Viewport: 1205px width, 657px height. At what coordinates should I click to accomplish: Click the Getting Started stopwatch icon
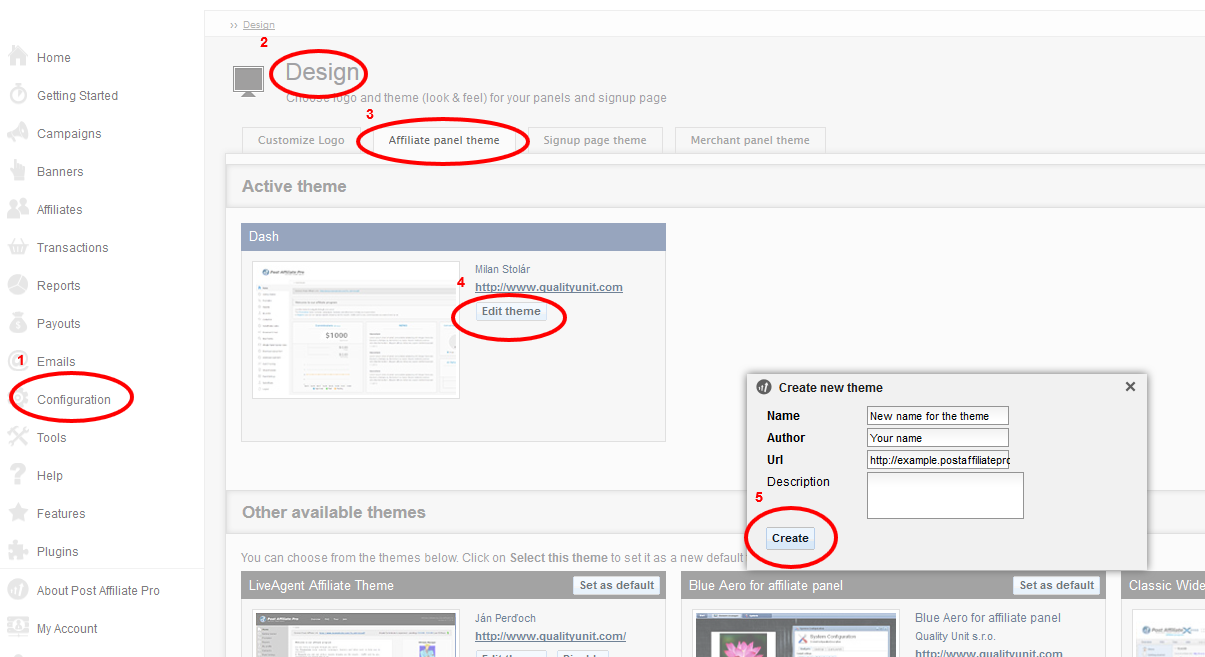[x=17, y=95]
